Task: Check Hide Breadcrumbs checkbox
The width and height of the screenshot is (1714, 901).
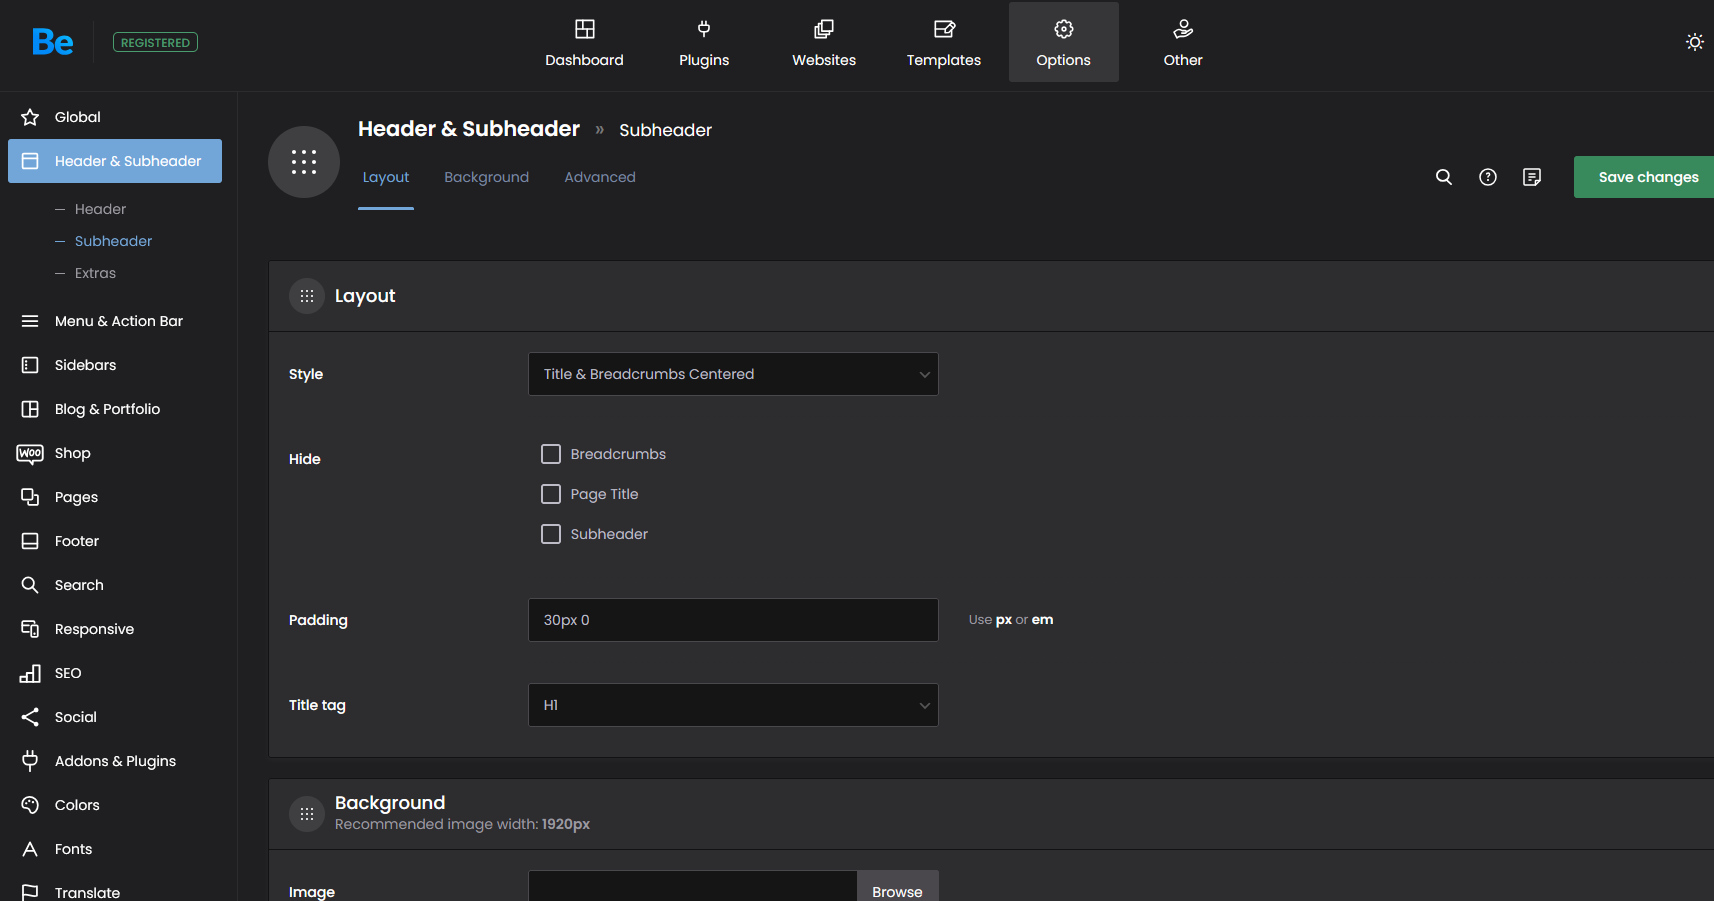Action: pyautogui.click(x=551, y=454)
